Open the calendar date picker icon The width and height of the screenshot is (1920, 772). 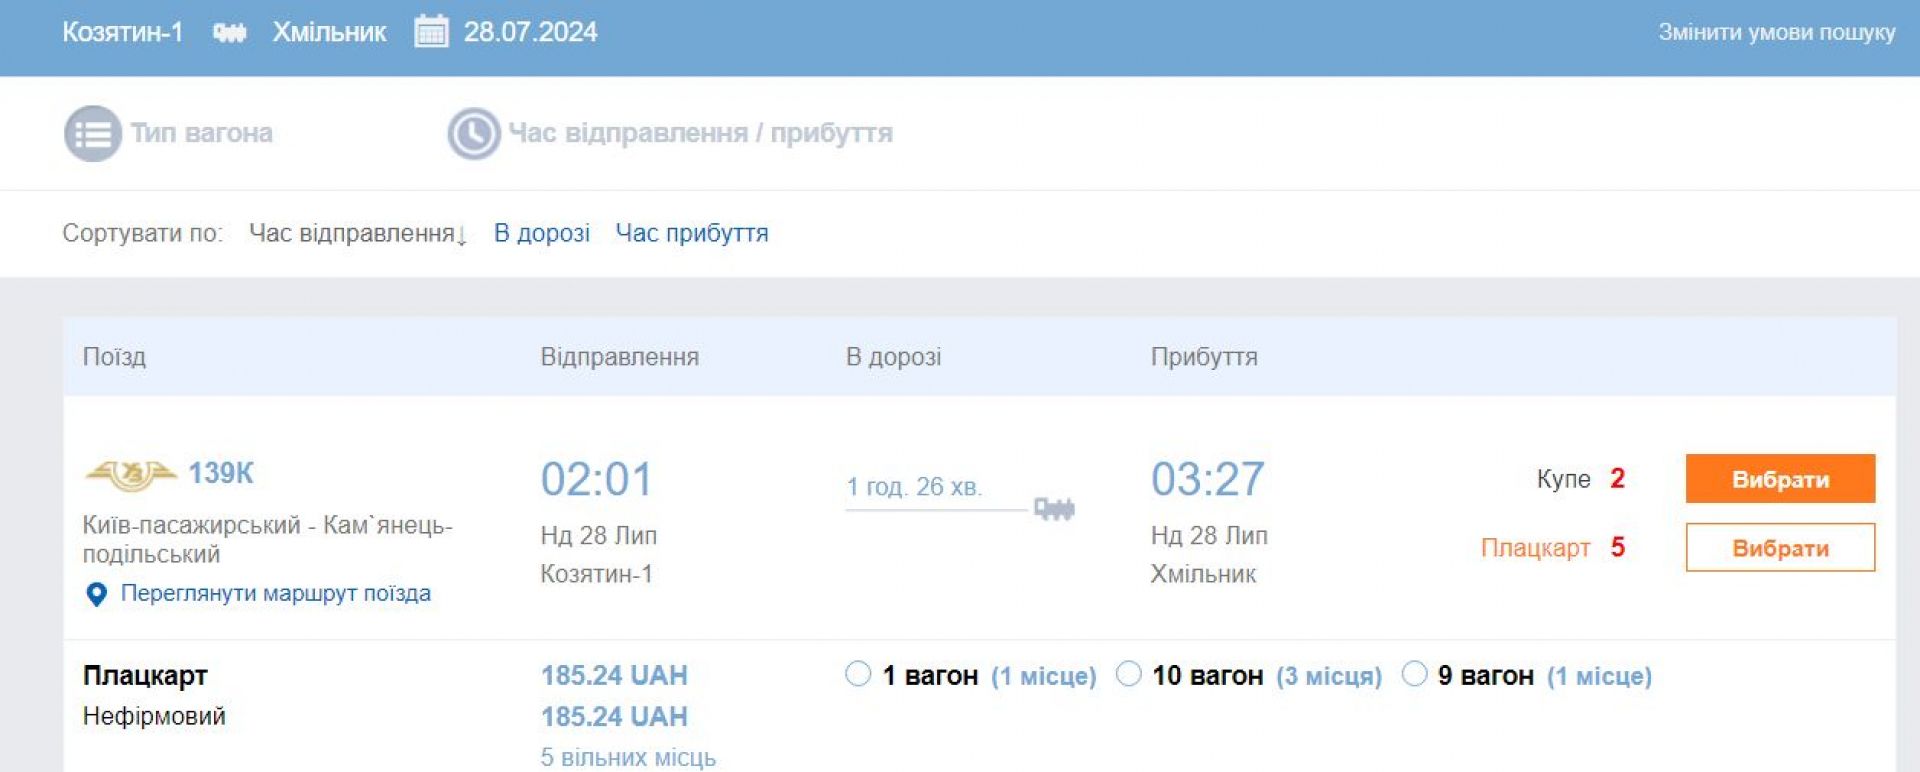pos(431,32)
